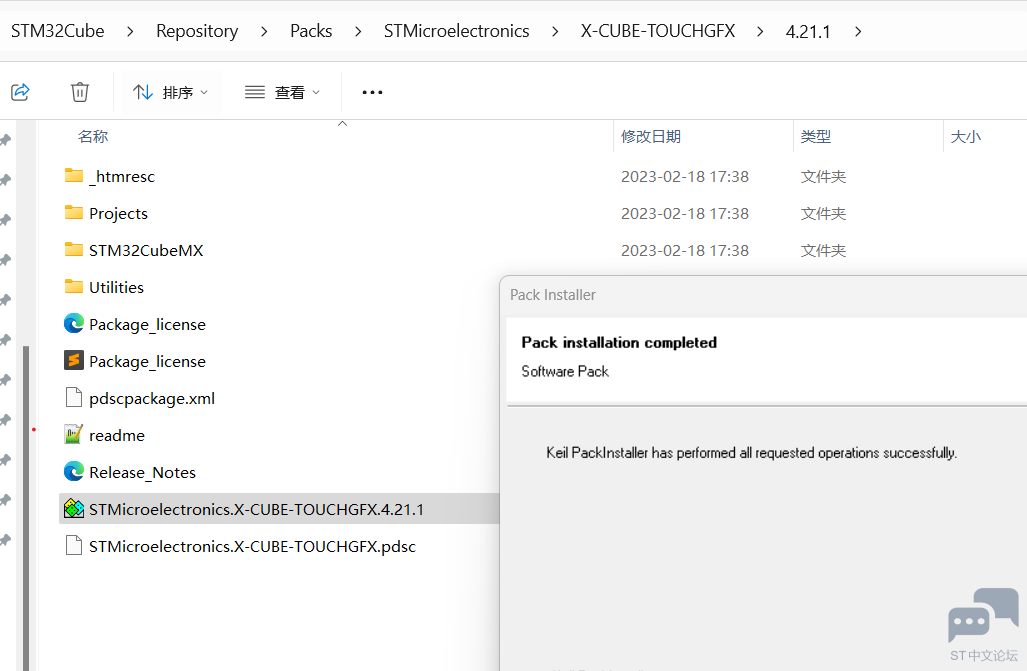Click the Release_Notes file name

click(x=142, y=472)
